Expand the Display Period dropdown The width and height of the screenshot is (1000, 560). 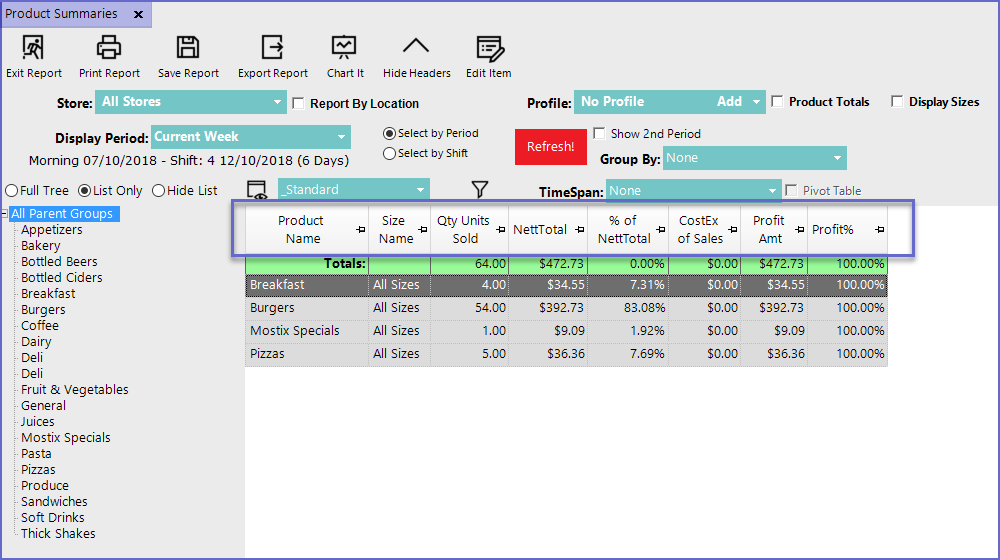(x=251, y=137)
